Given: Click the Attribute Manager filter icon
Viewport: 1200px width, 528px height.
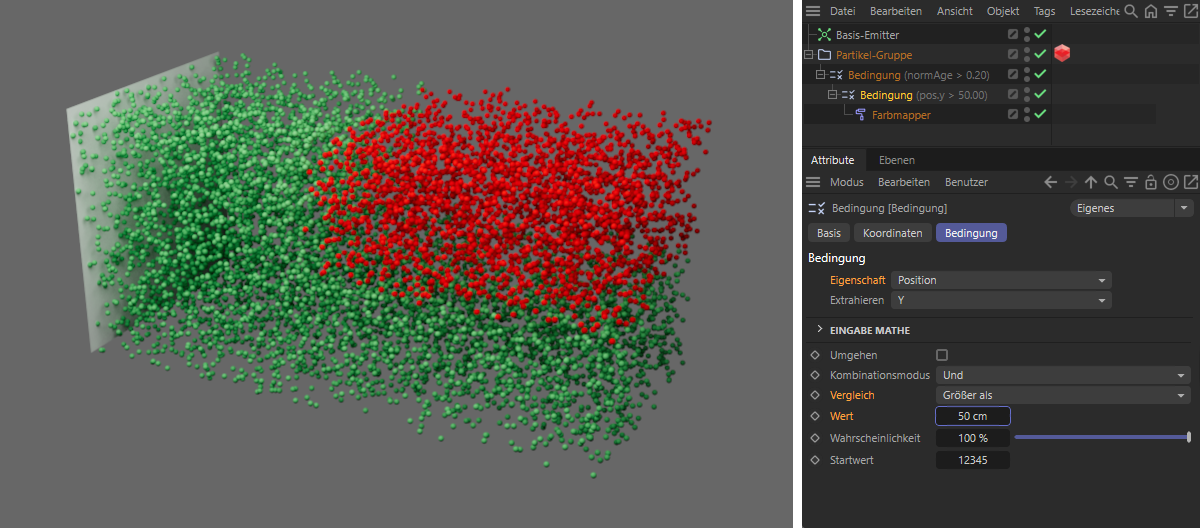Looking at the screenshot, I should [1131, 182].
